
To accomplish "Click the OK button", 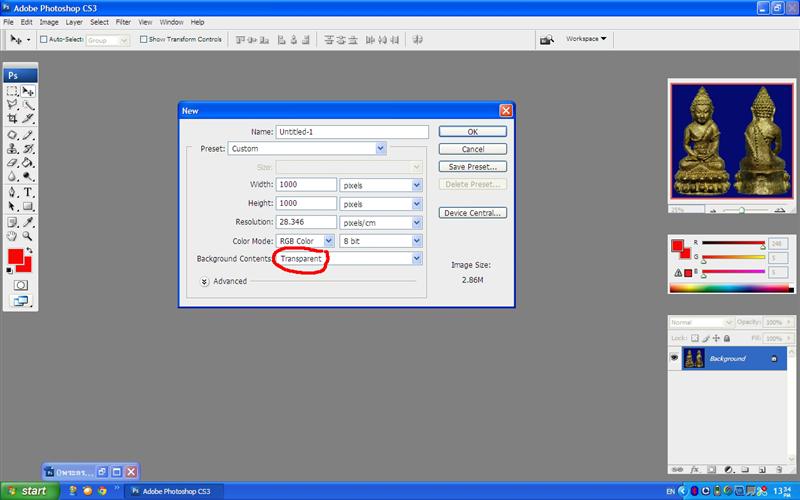I will coord(472,131).
